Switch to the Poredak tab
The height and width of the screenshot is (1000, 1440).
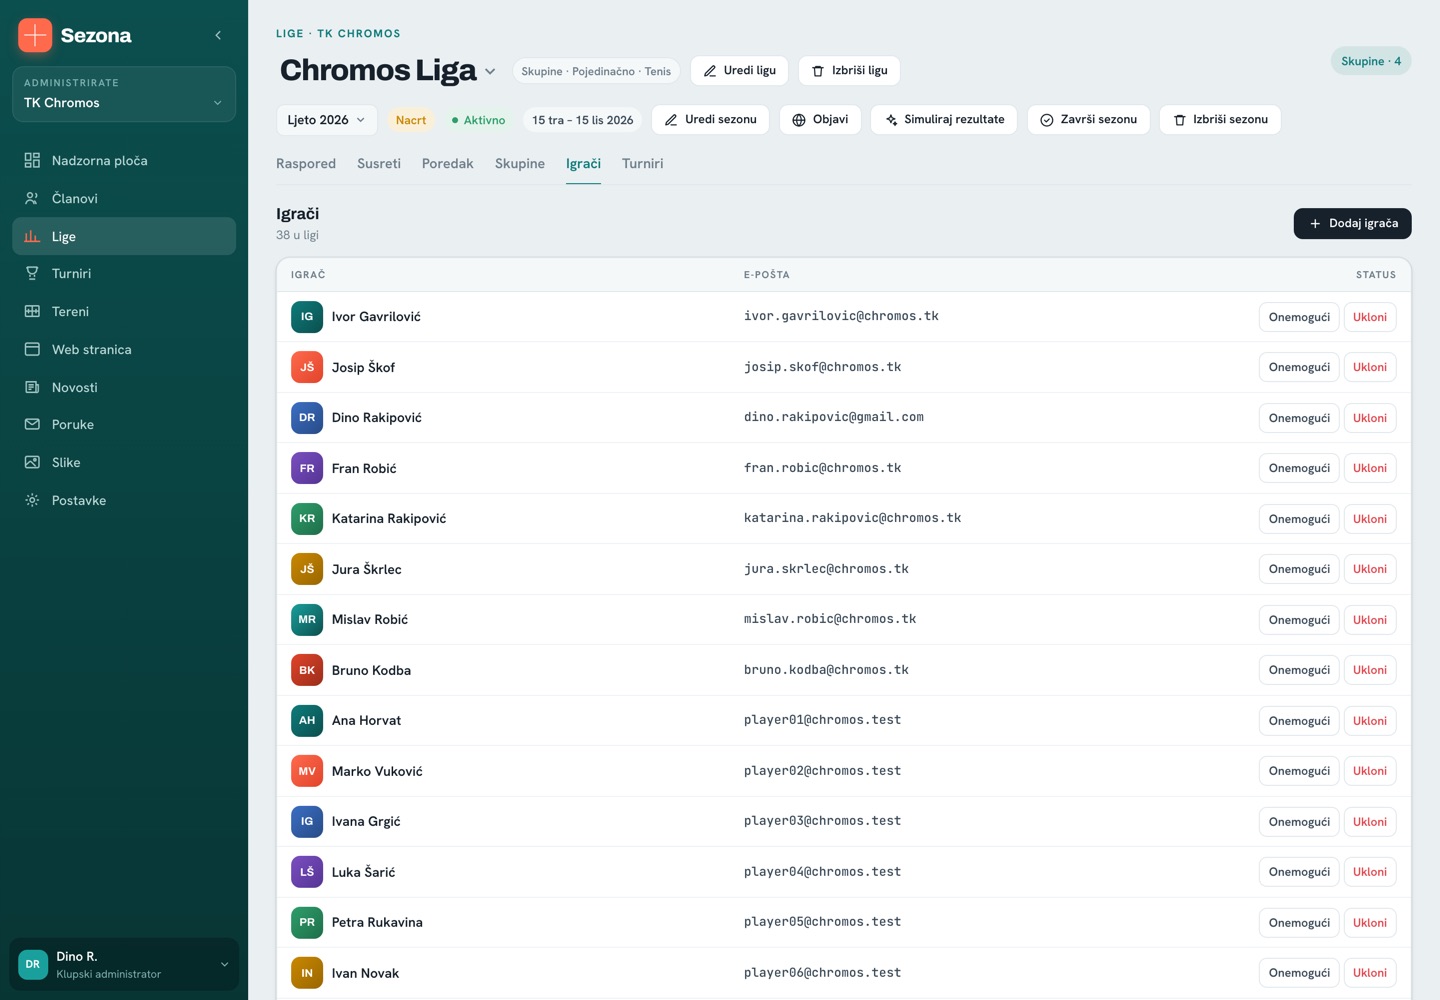(x=448, y=164)
